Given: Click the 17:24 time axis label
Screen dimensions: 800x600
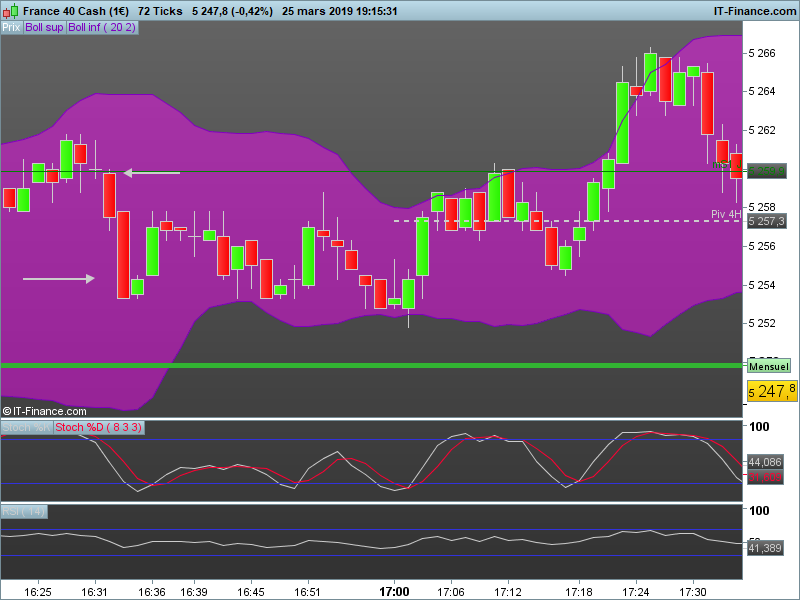Looking at the screenshot, I should (x=636, y=592).
